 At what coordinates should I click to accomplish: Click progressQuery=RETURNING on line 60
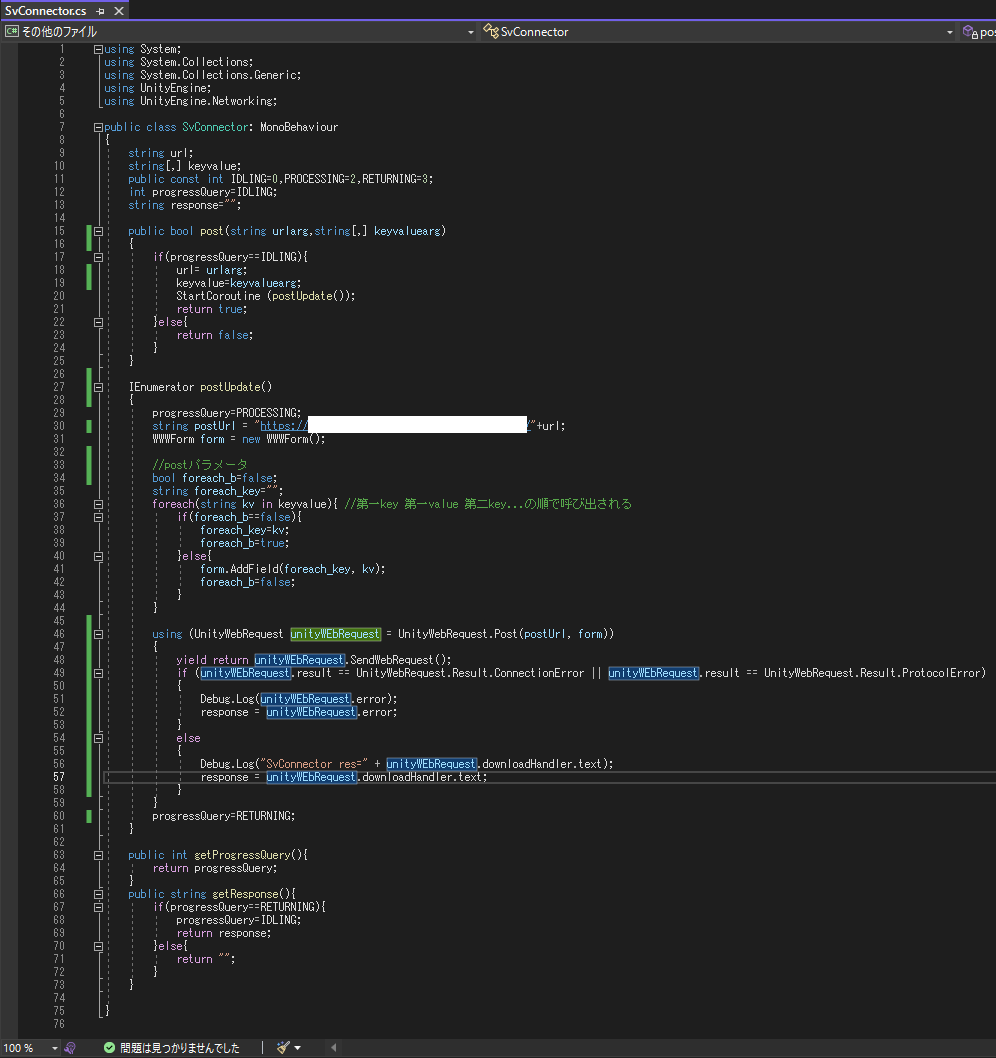(224, 816)
